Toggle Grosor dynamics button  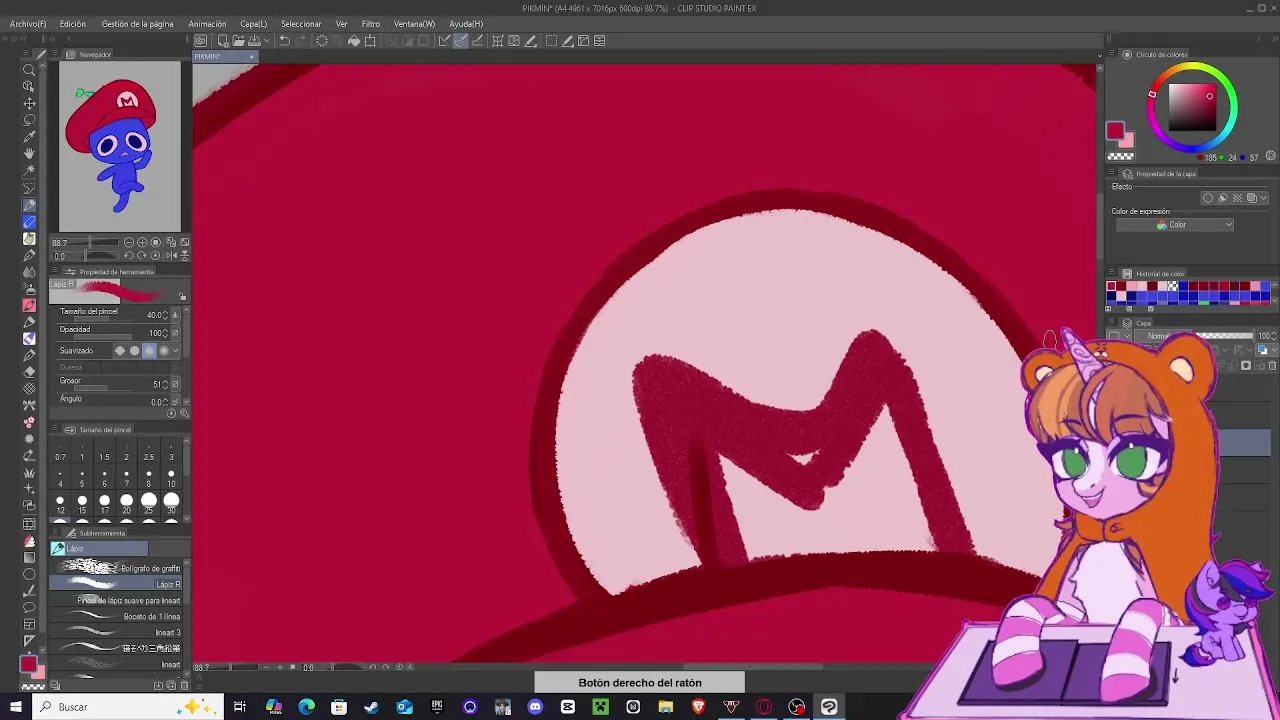pyautogui.click(x=175, y=384)
